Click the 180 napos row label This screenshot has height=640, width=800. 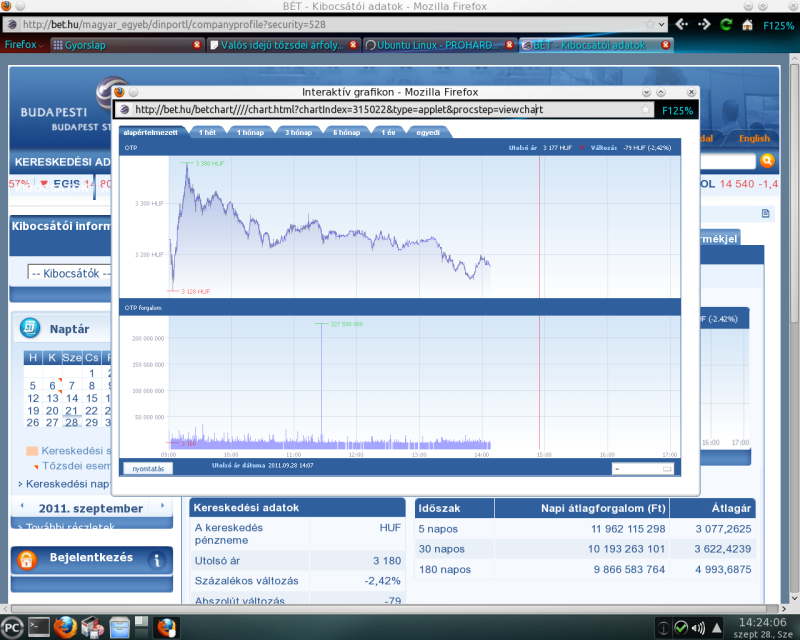click(x=445, y=569)
